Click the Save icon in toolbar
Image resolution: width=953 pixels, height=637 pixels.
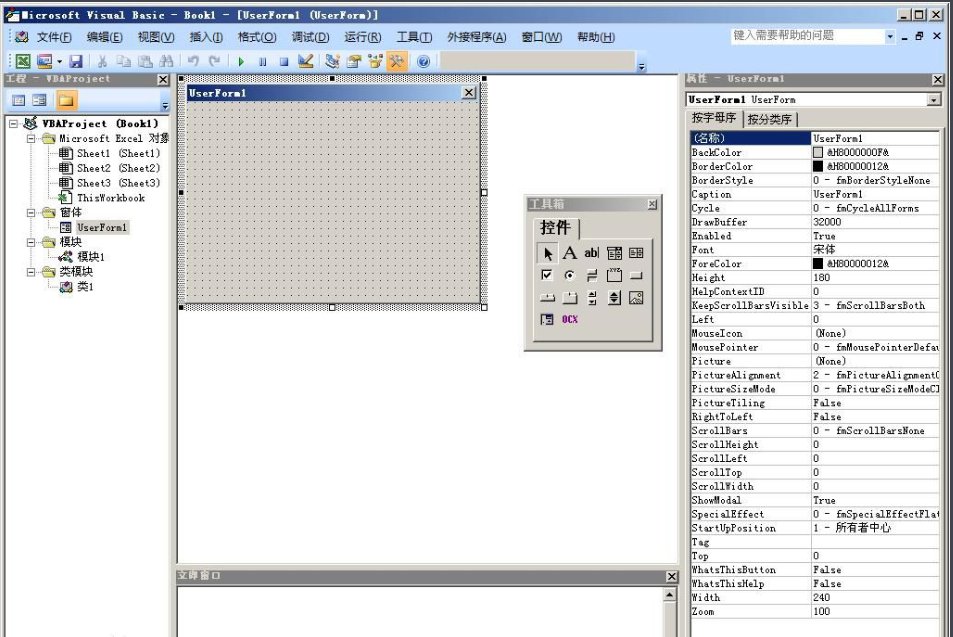pos(76,62)
